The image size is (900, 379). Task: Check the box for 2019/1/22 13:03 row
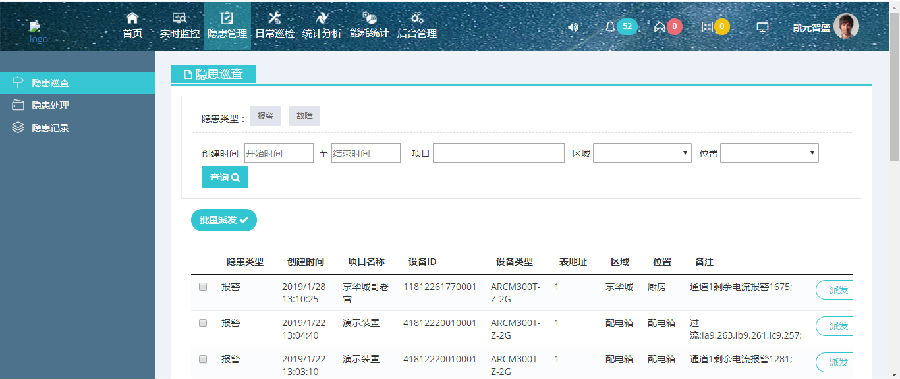(203, 359)
